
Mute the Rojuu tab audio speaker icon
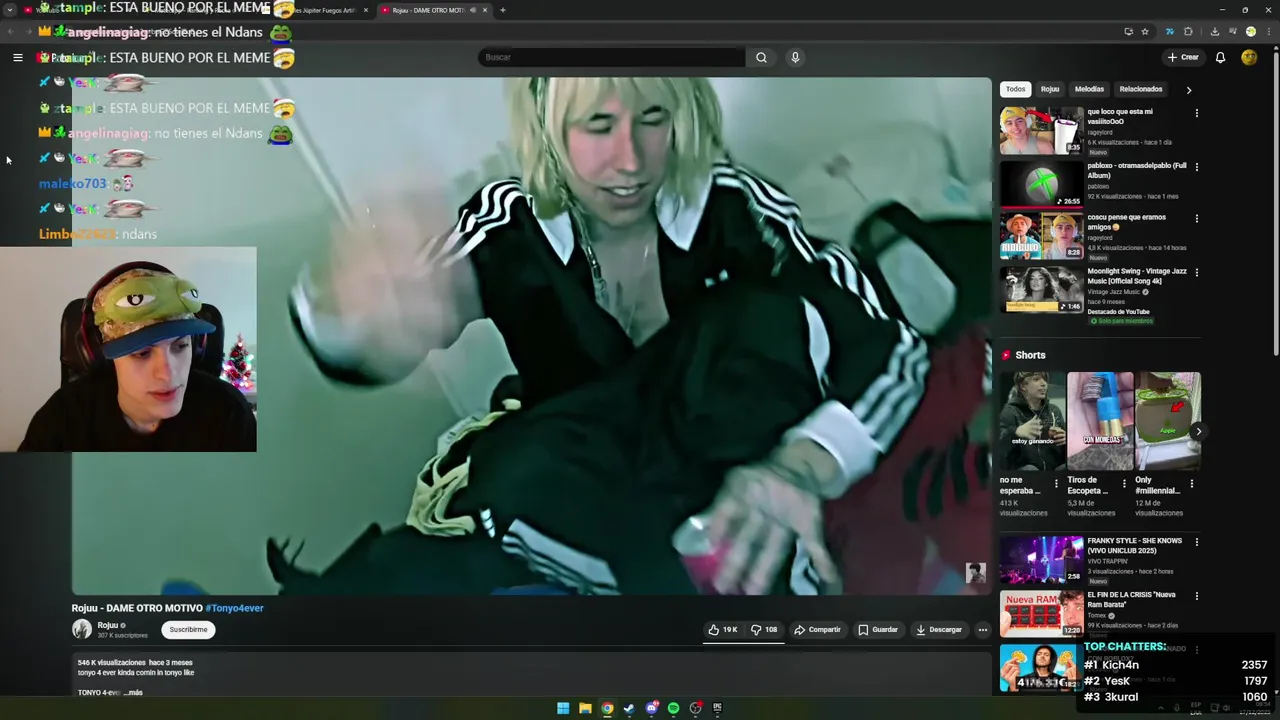click(473, 10)
